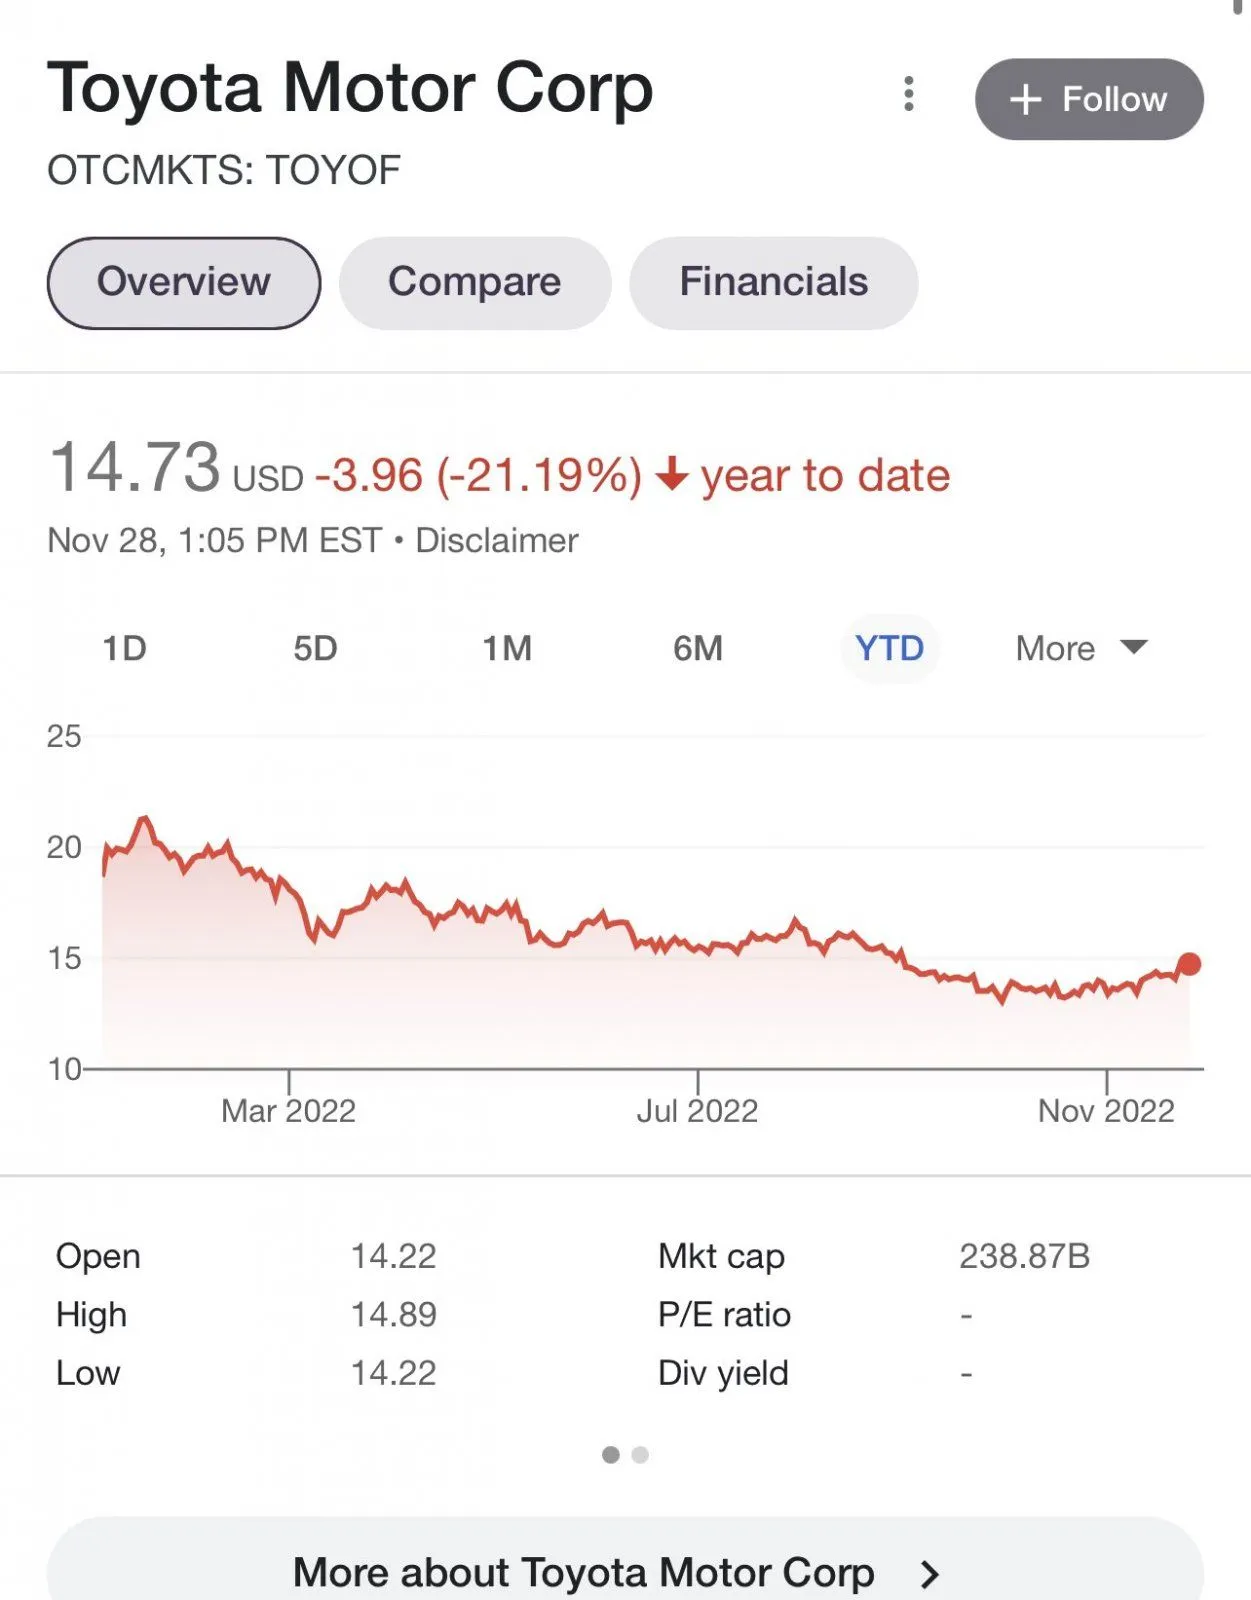This screenshot has height=1600, width=1251.
Task: Open the Compare tab
Action: (x=474, y=283)
